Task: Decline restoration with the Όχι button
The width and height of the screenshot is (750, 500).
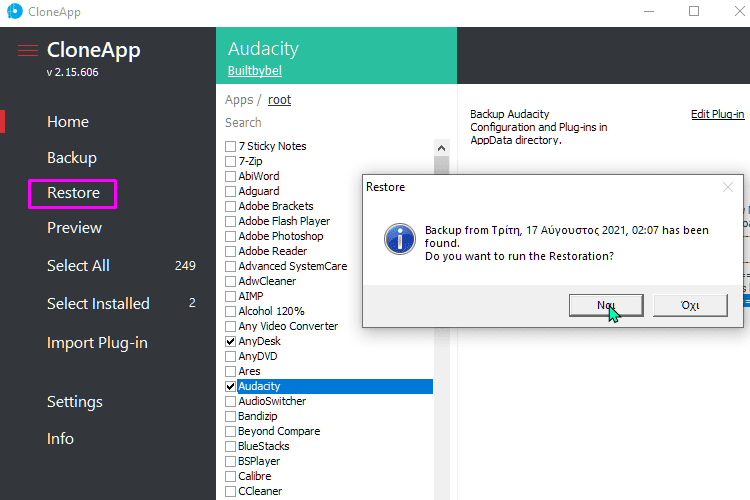Action: tap(690, 305)
